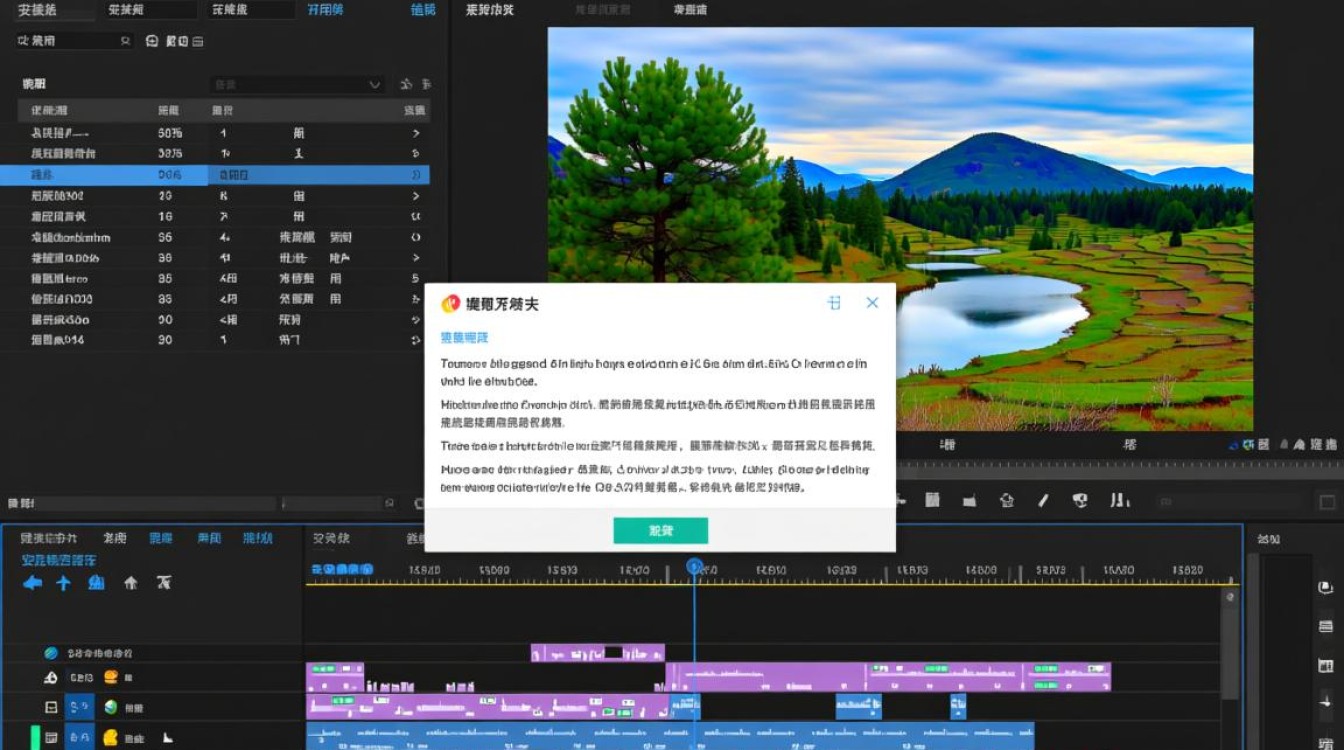Image resolution: width=1344 pixels, height=750 pixels.
Task: Click the blue globe icon on top track
Action: [x=51, y=653]
